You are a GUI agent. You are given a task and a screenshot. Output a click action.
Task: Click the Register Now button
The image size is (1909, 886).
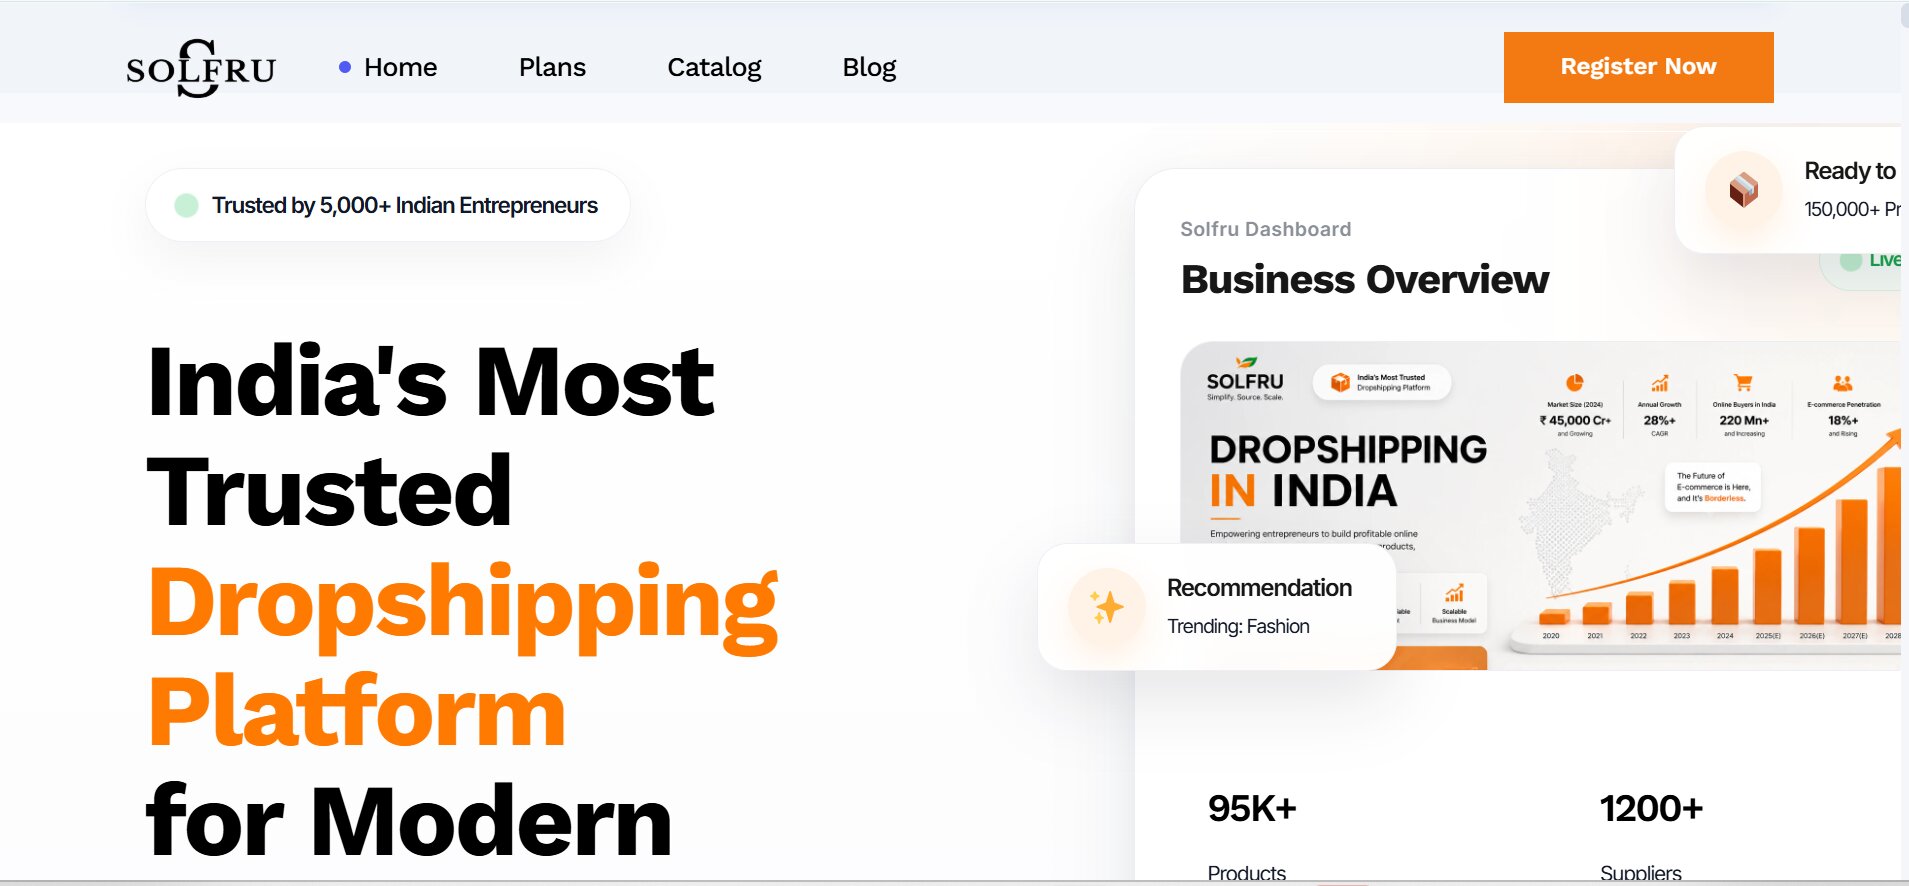pyautogui.click(x=1638, y=67)
